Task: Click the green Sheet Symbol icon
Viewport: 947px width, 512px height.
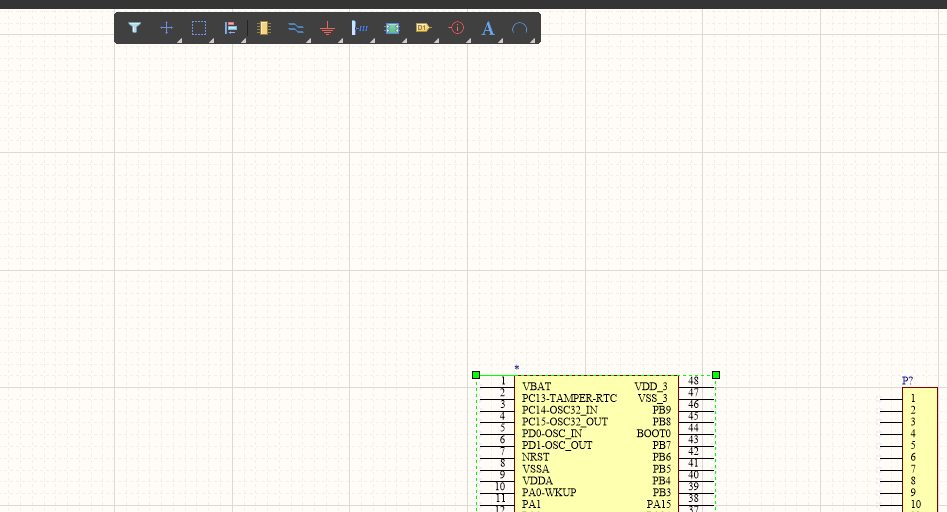Action: click(x=392, y=28)
